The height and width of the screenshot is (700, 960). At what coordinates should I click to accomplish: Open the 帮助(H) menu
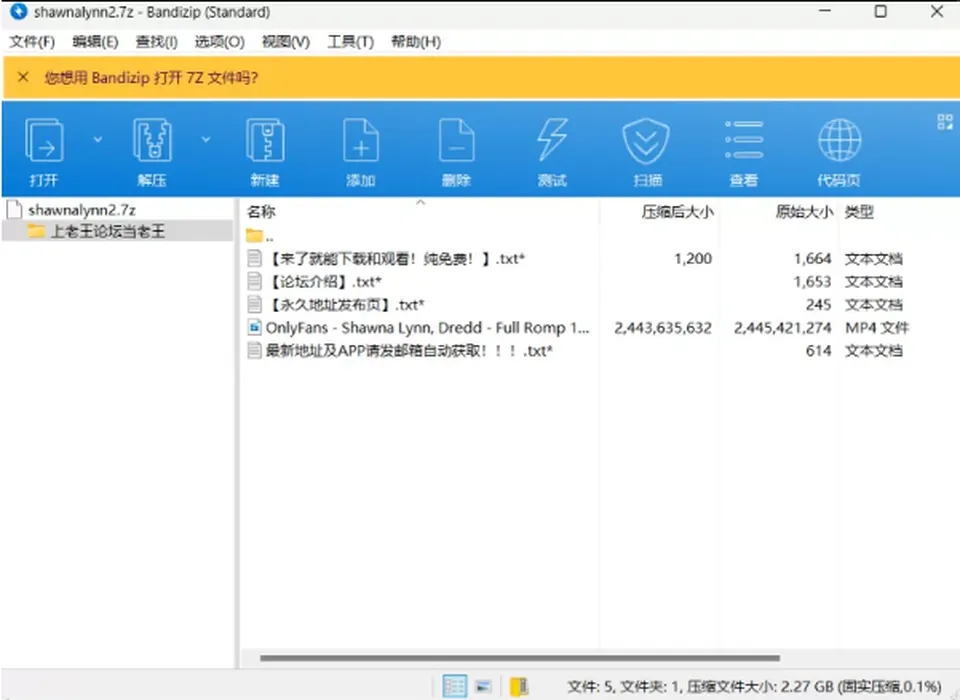coord(416,42)
